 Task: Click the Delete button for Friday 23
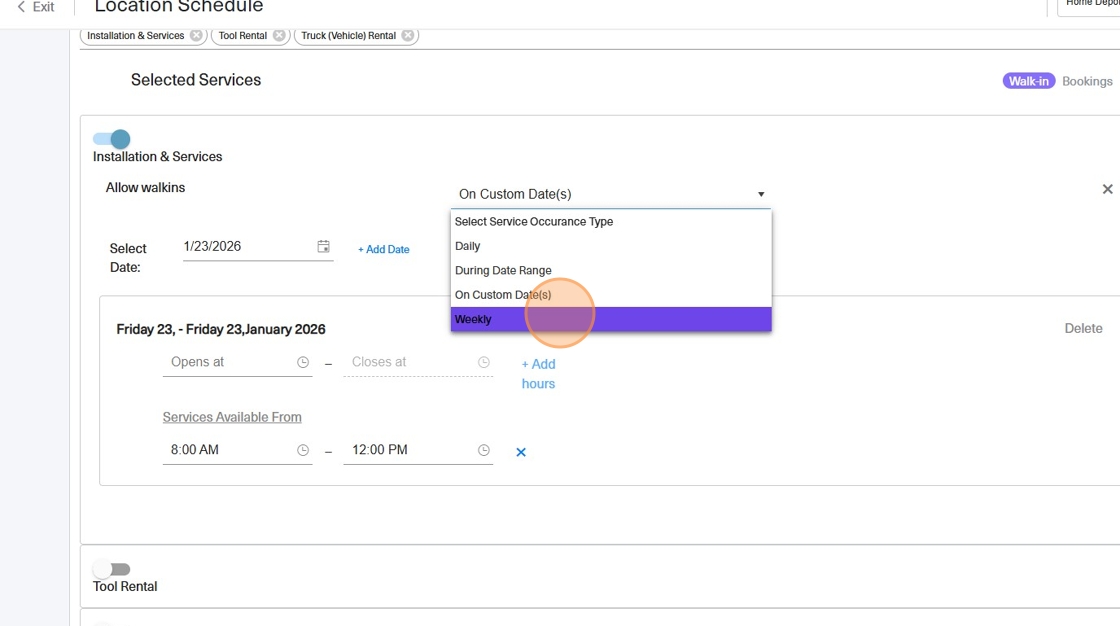[1083, 328]
